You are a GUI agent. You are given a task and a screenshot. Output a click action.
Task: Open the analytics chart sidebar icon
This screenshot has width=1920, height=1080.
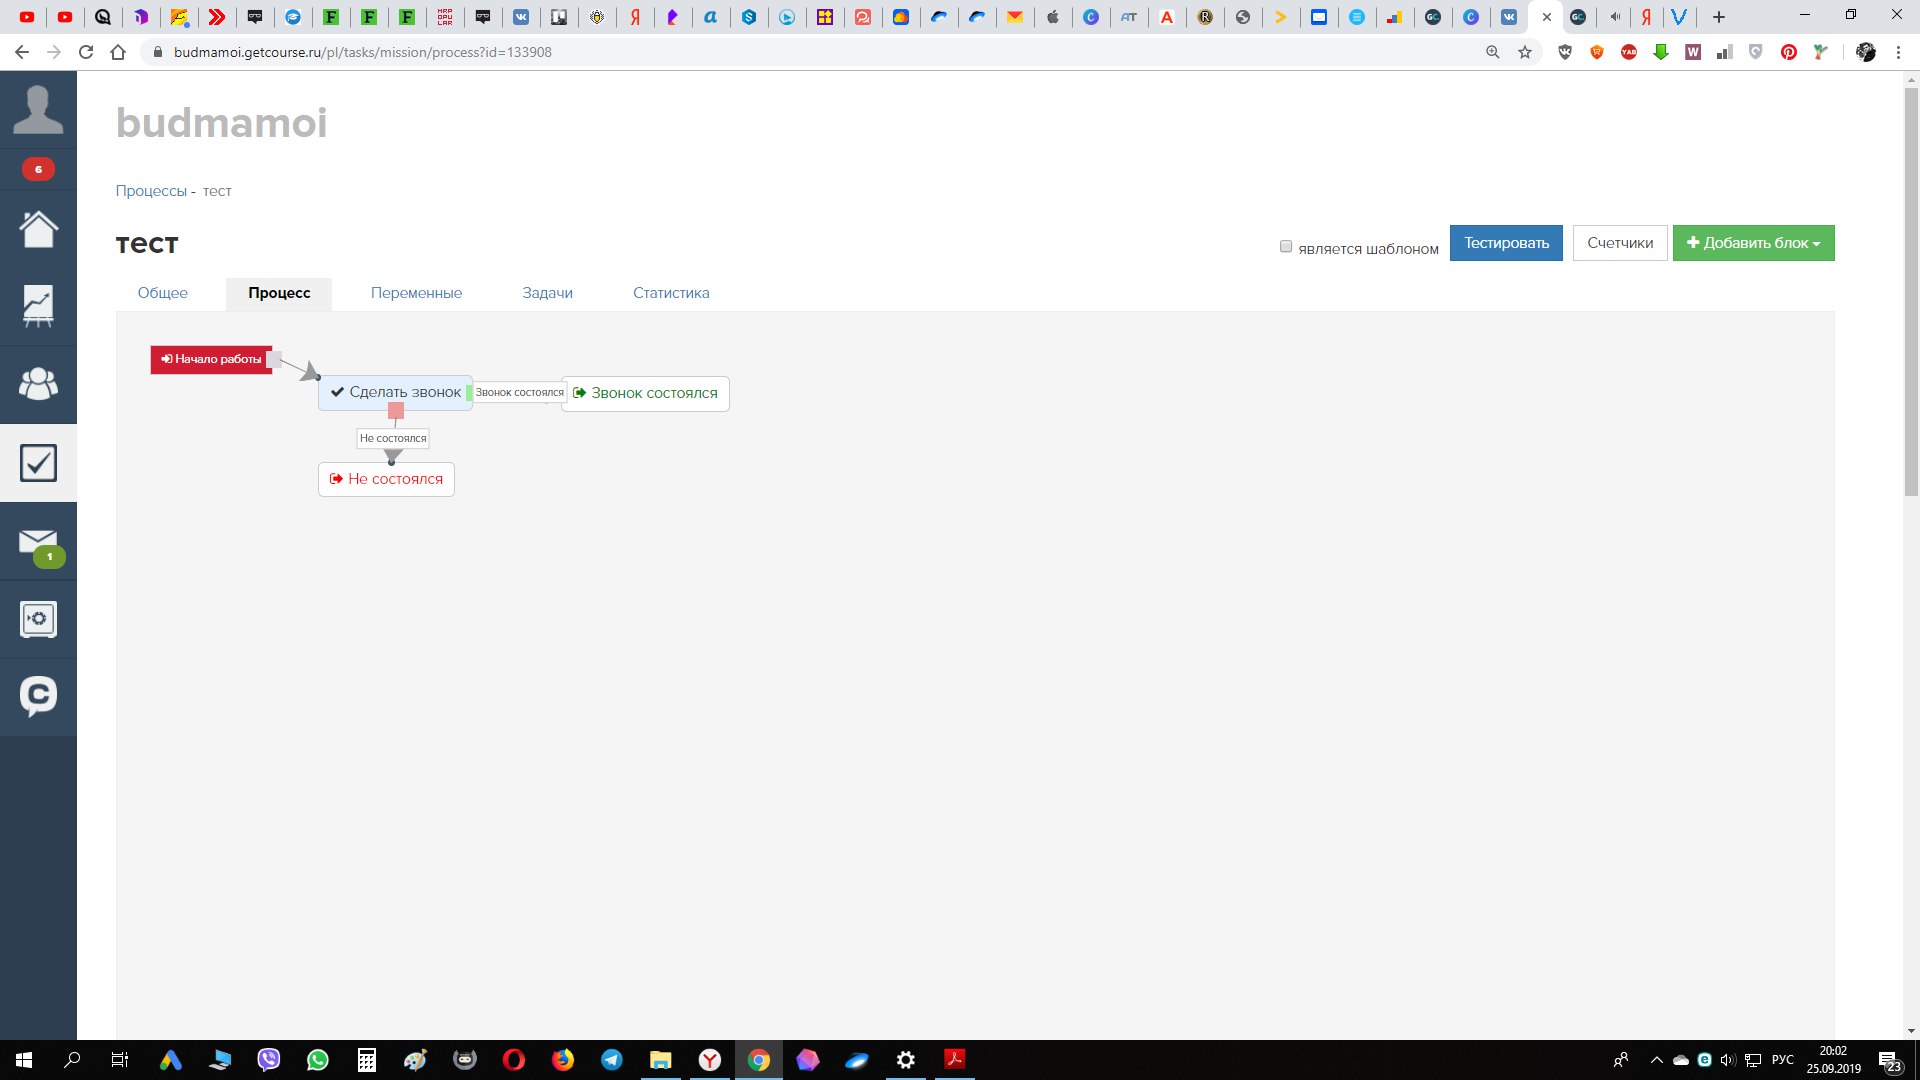tap(38, 306)
